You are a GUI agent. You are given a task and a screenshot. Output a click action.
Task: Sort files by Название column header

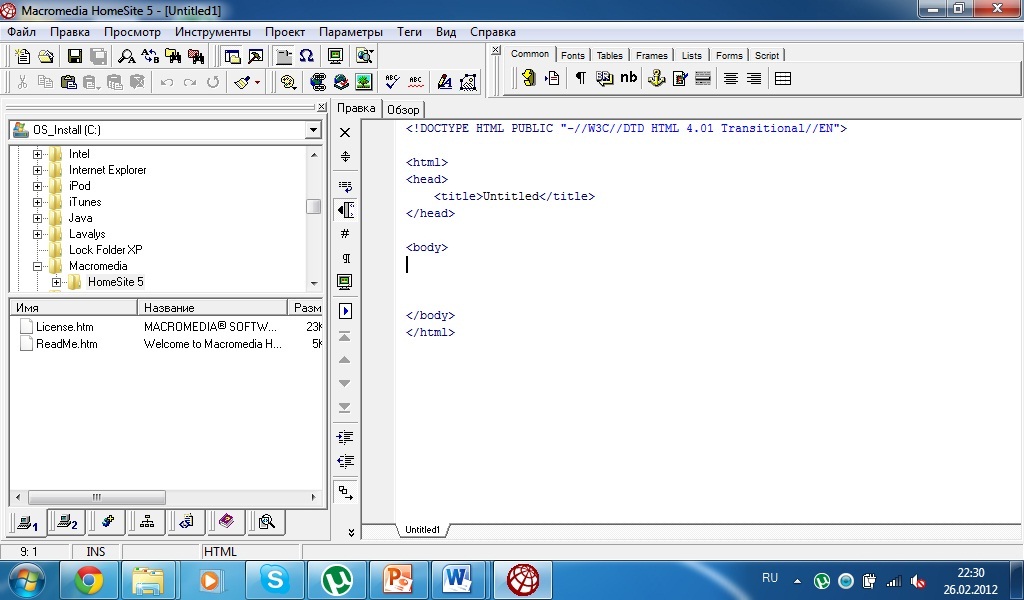tap(212, 308)
